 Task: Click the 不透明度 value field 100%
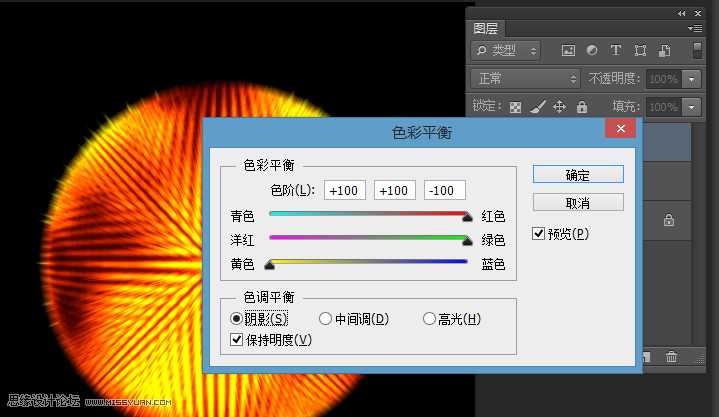pos(663,79)
